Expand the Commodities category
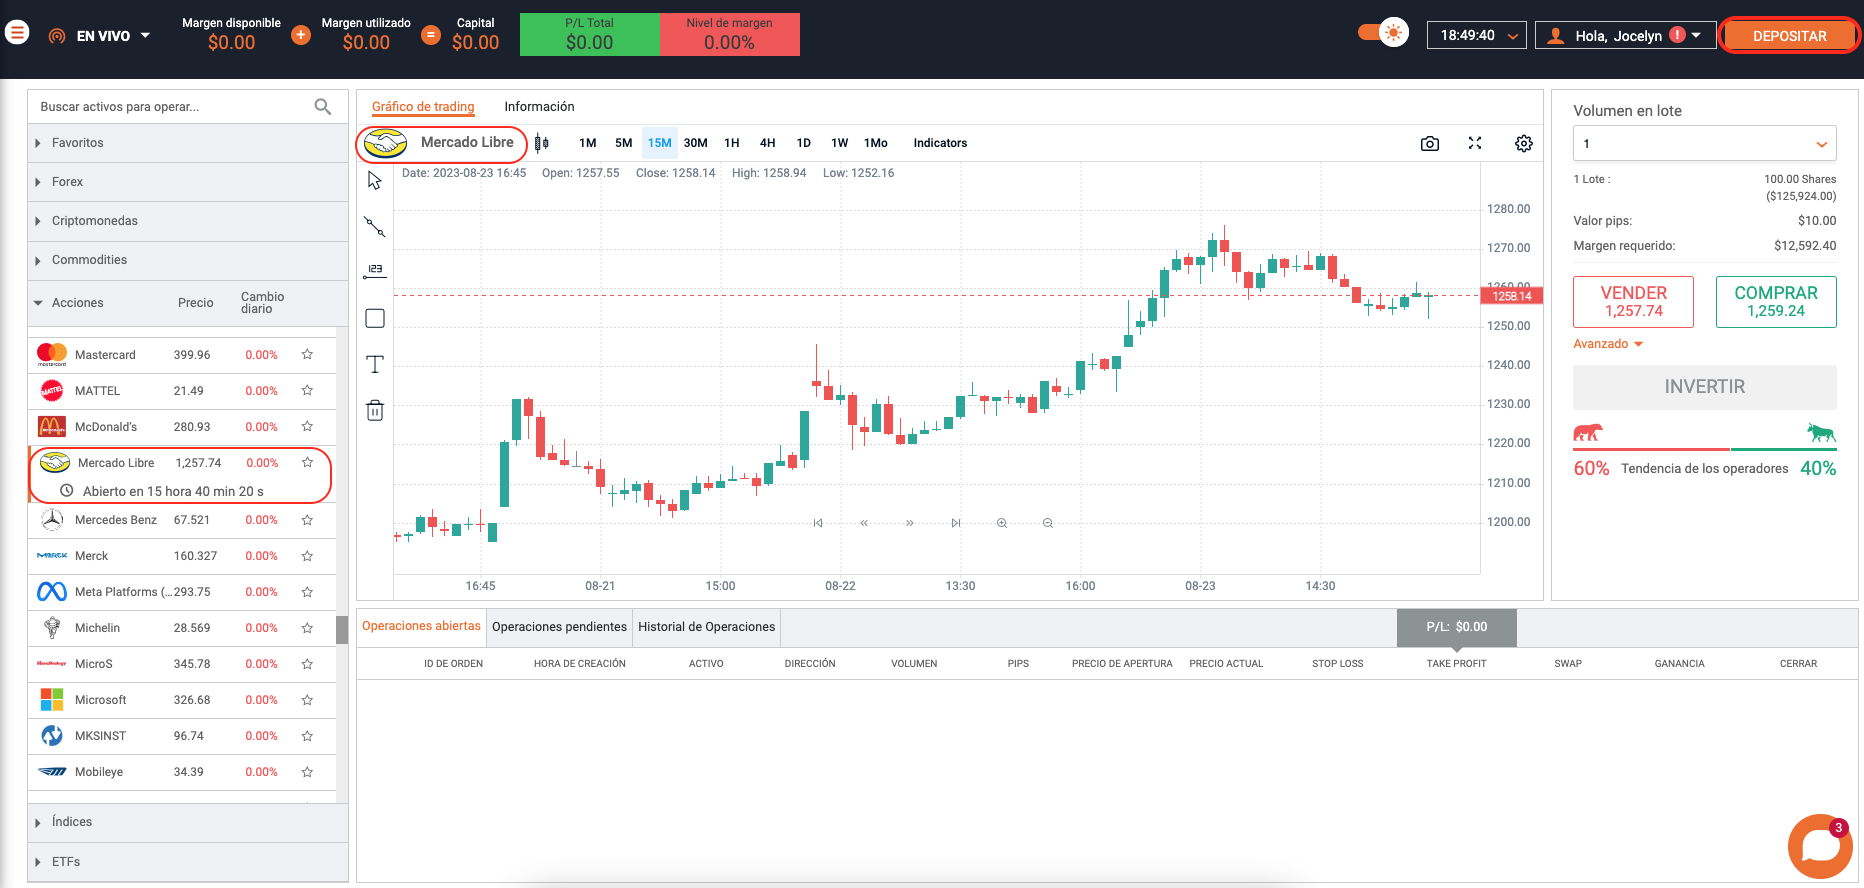Image resolution: width=1864 pixels, height=888 pixels. (188, 260)
